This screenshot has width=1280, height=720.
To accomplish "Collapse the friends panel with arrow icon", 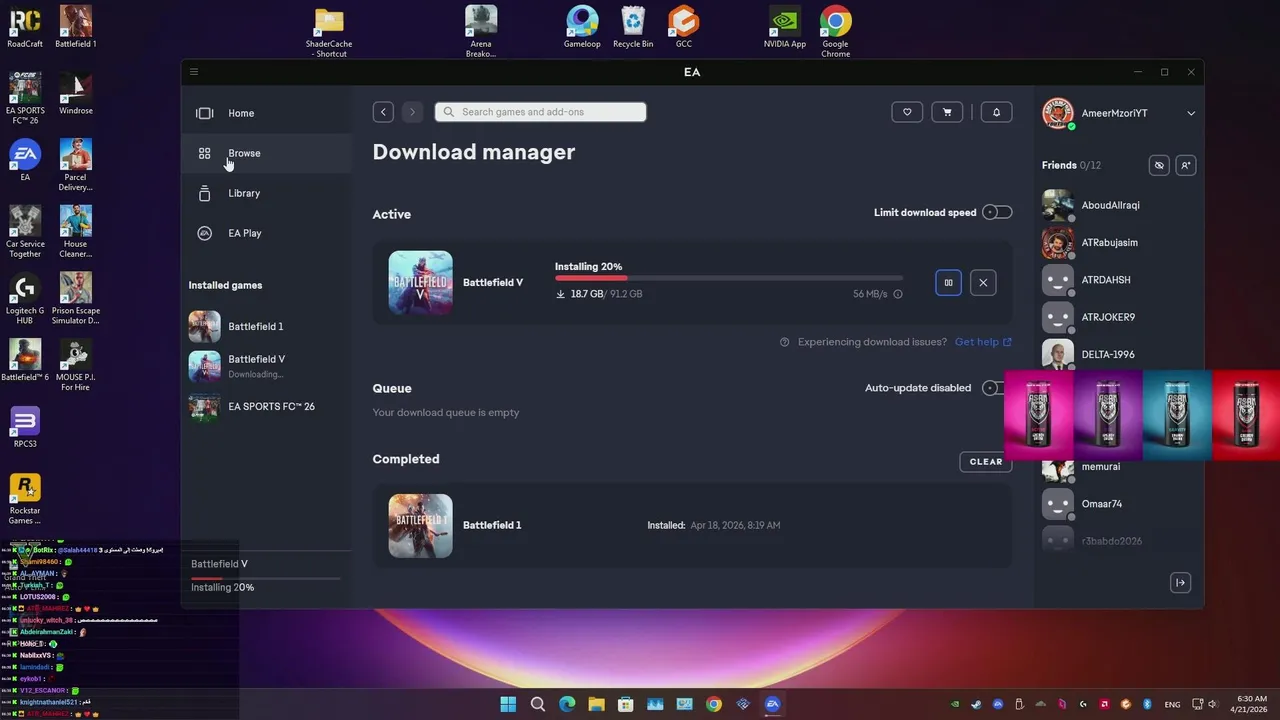I will [1180, 583].
